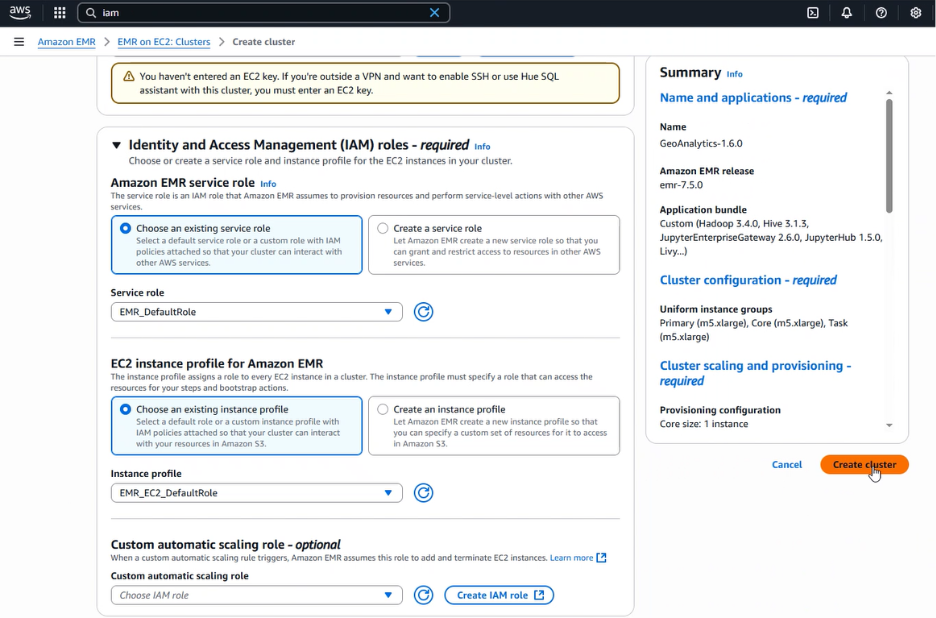936x618 pixels.
Task: Refresh the Instance profile list
Action: point(423,493)
